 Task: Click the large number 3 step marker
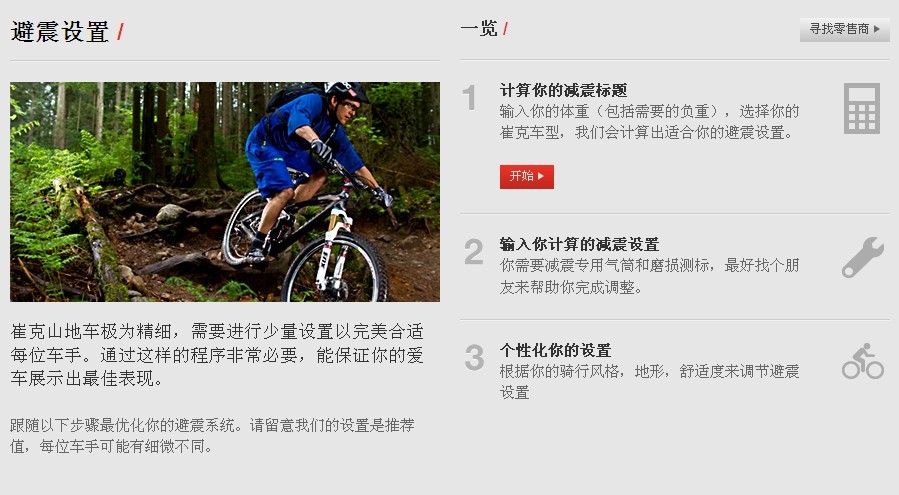click(x=474, y=357)
